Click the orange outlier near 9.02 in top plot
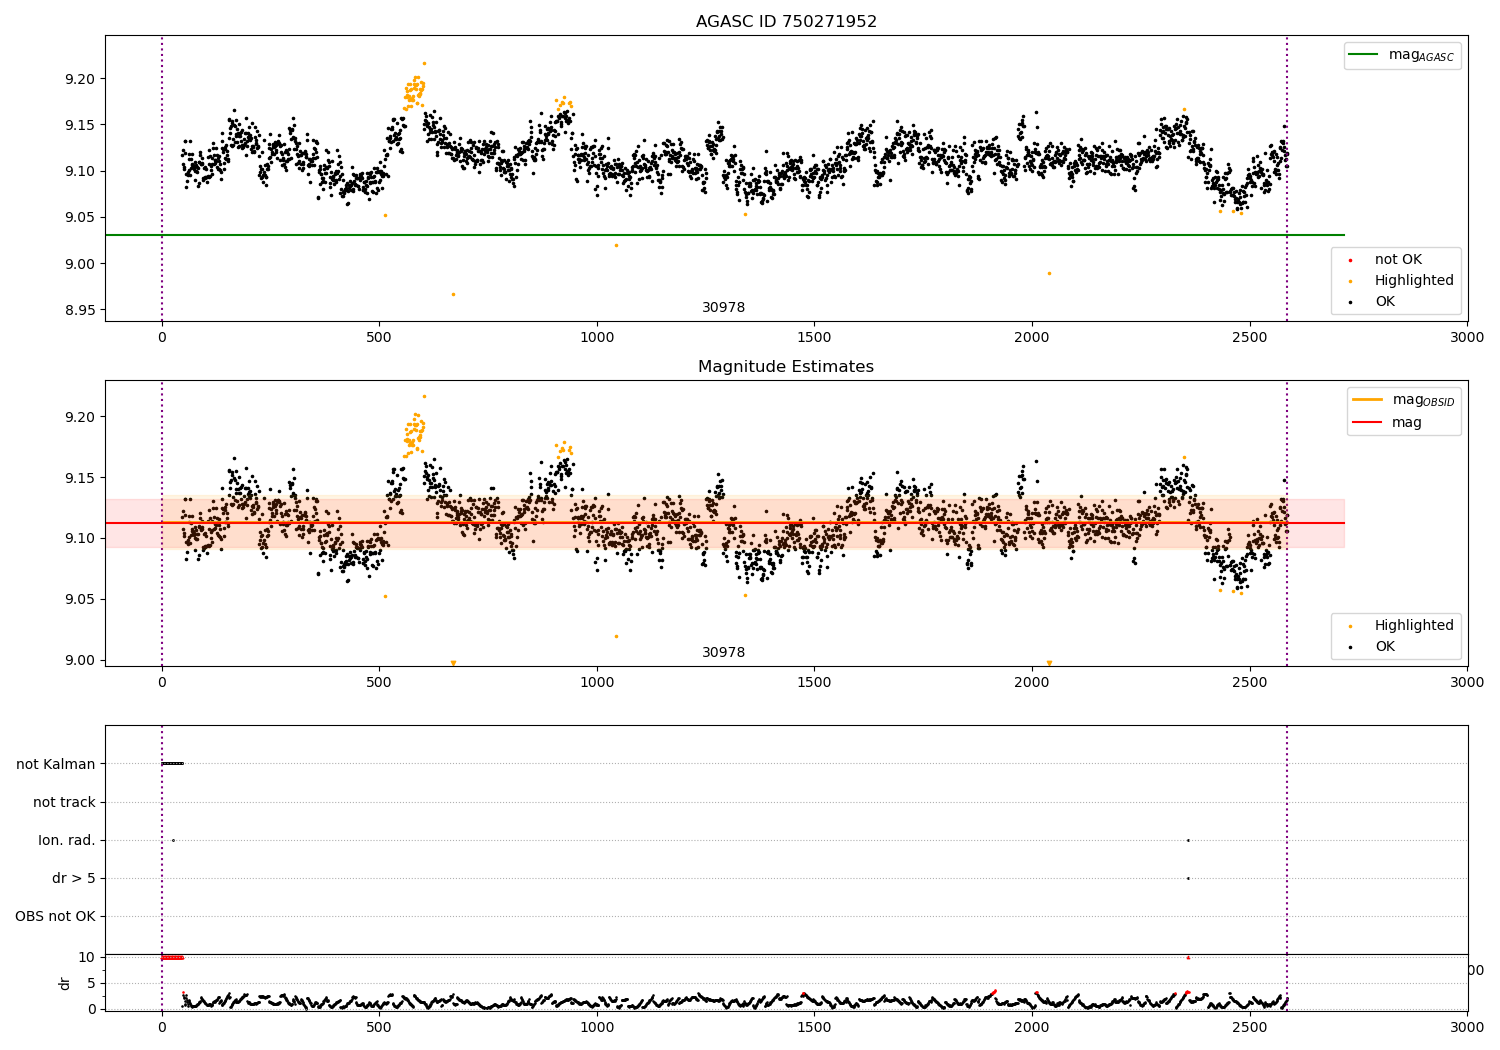1500x1050 pixels. (x=616, y=245)
